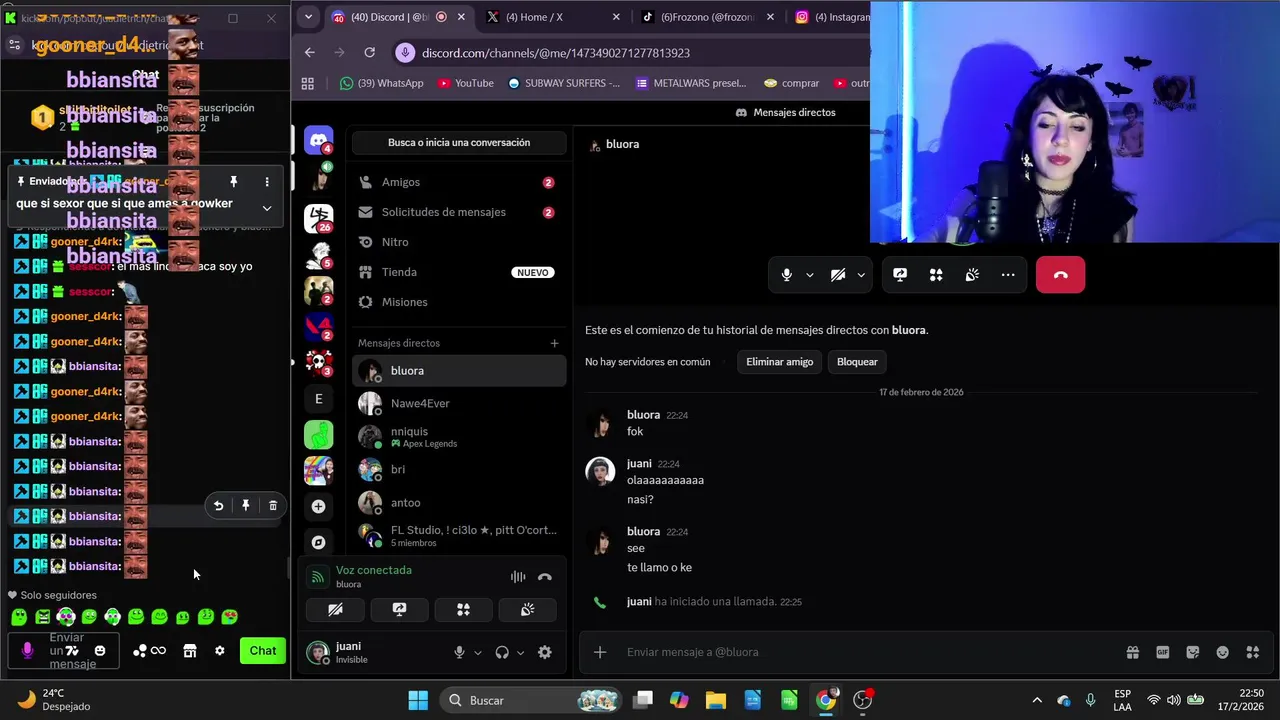Toggle camera in call toolbar

pos(838,275)
